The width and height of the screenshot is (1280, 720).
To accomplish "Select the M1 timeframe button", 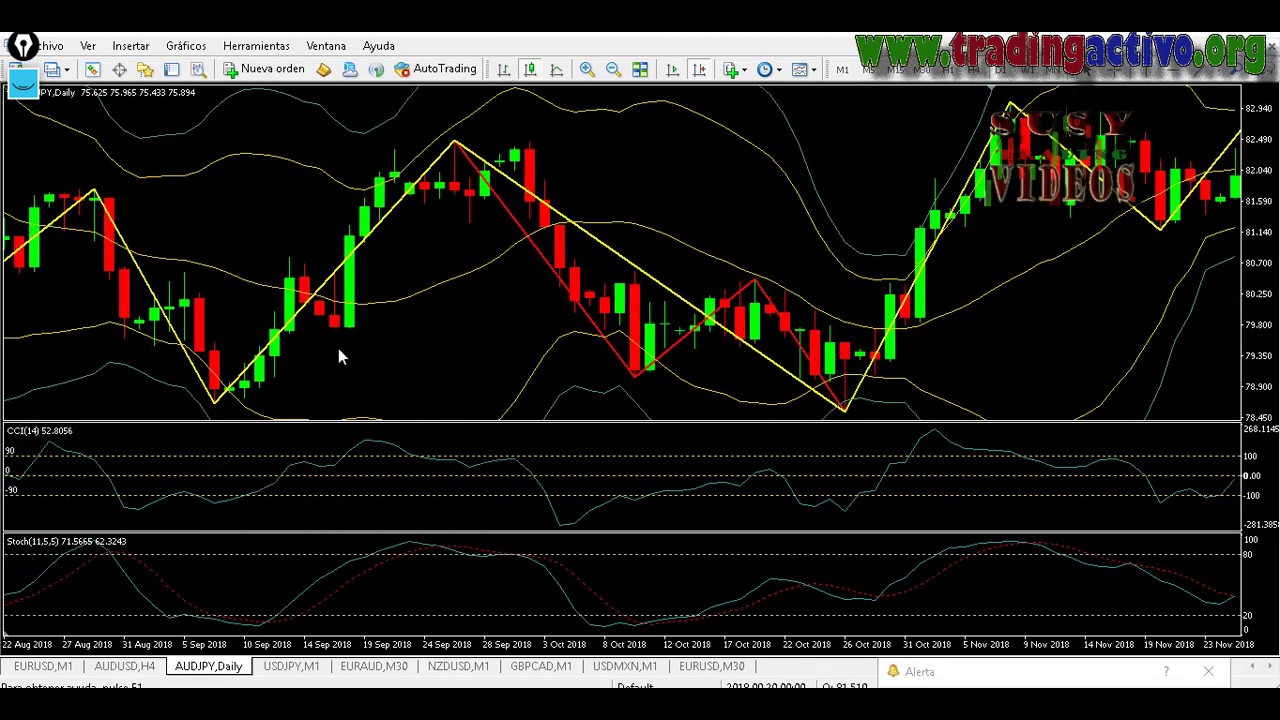I will click(842, 69).
